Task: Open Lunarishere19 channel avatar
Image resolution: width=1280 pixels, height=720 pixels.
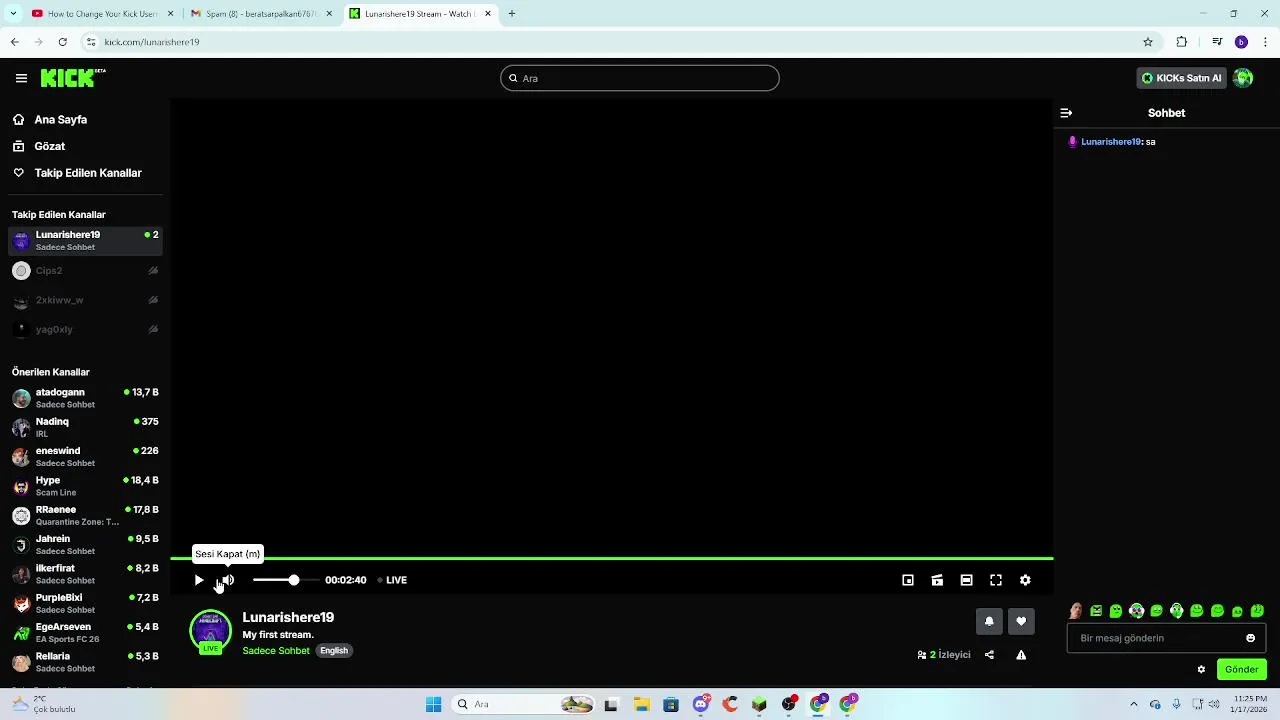Action: tap(210, 631)
